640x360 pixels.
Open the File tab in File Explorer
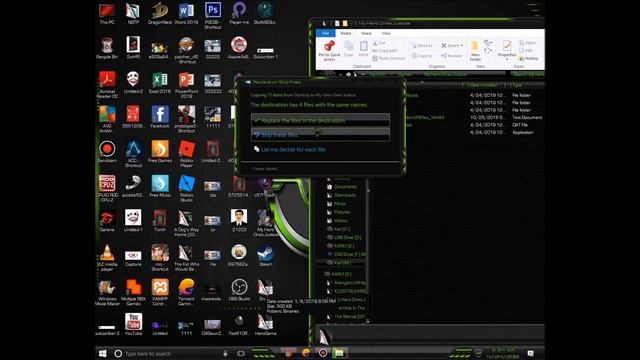click(x=325, y=33)
